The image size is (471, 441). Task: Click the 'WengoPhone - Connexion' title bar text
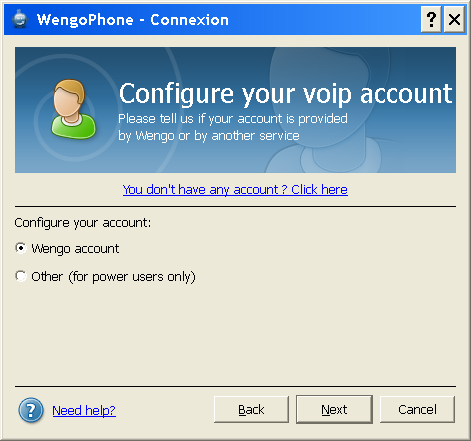tap(133, 20)
